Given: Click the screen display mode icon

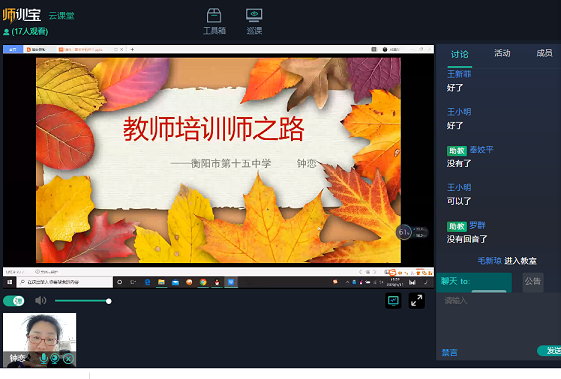Looking at the screenshot, I should (x=393, y=301).
